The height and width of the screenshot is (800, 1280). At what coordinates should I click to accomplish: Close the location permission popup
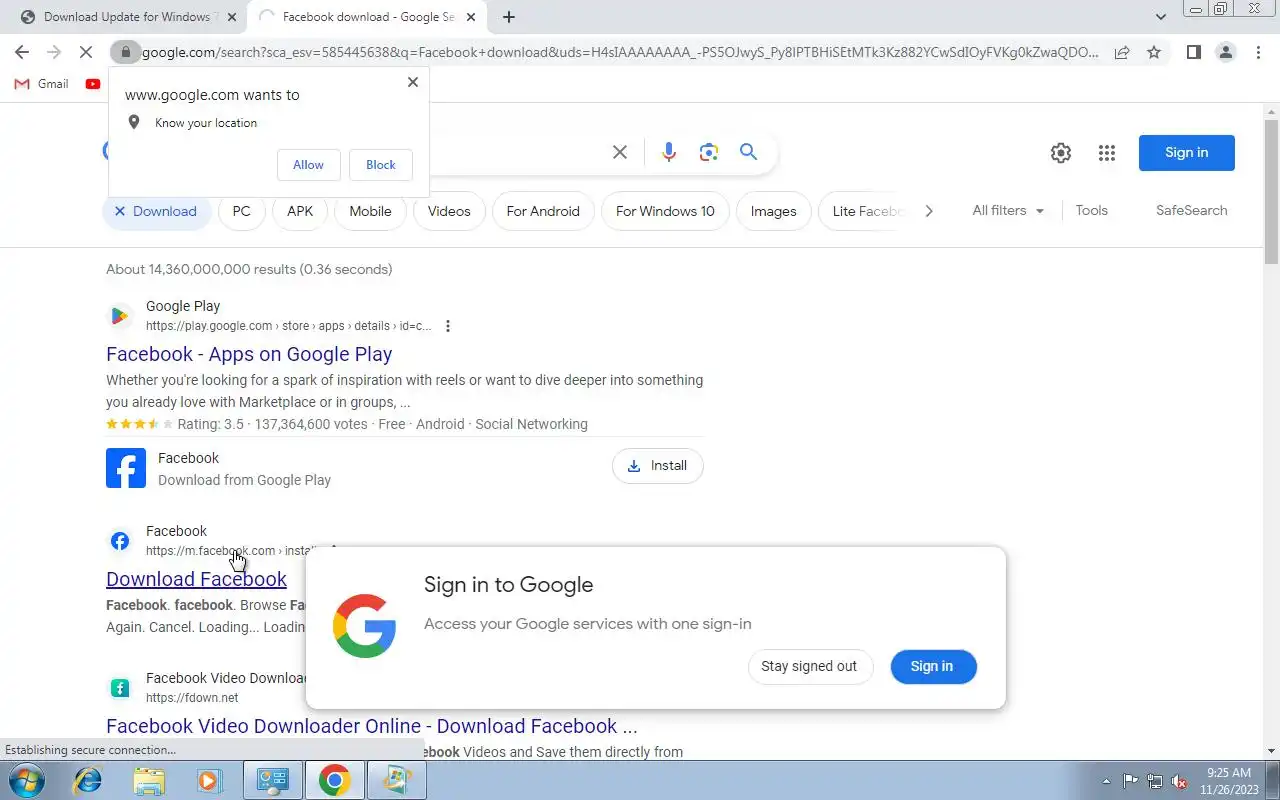click(413, 82)
